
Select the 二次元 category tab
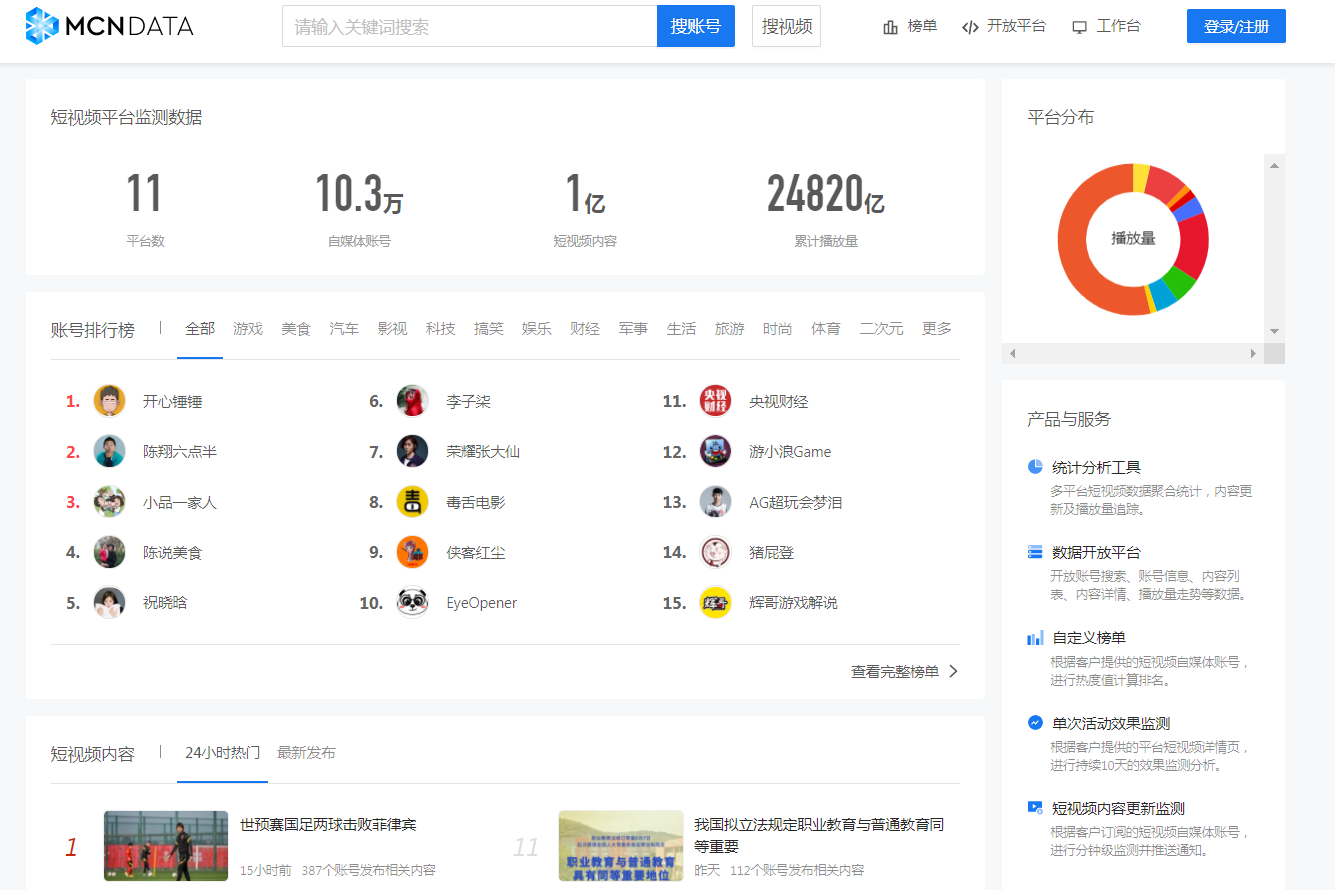pyautogui.click(x=881, y=329)
